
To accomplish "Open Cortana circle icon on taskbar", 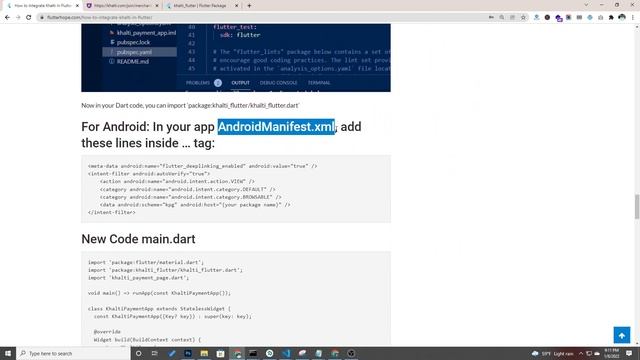I will (x=138, y=353).
